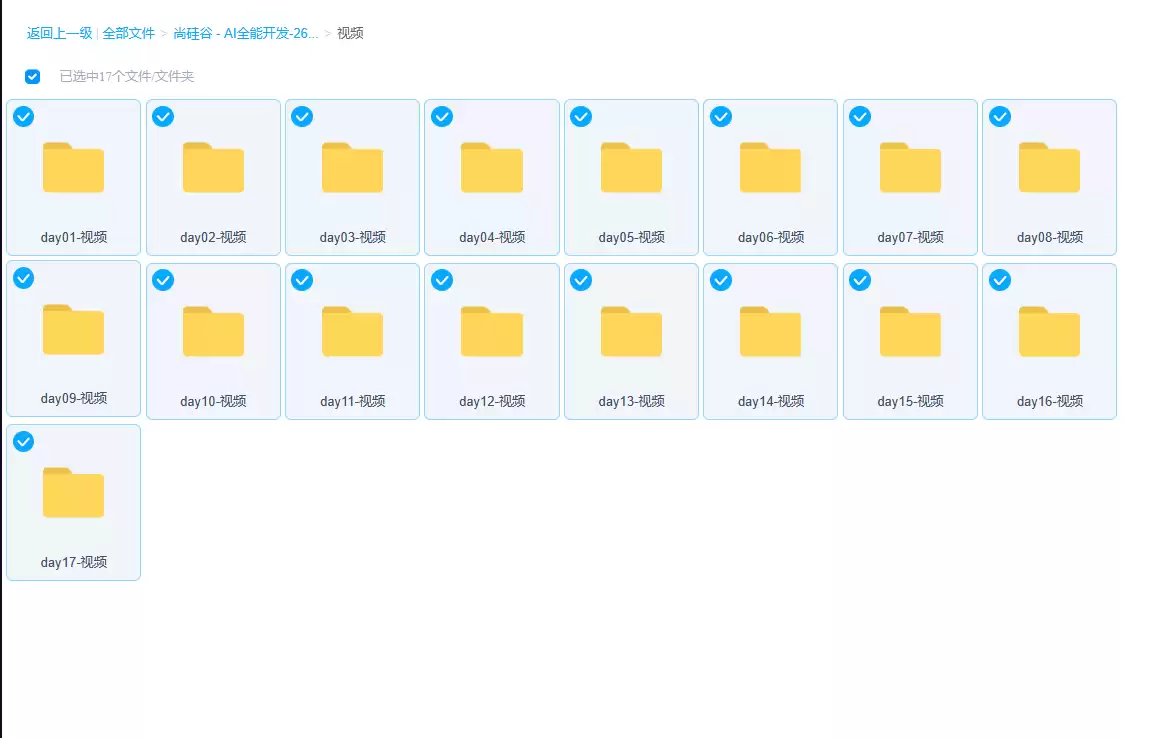Click the day15-视频 folder name

point(910,402)
